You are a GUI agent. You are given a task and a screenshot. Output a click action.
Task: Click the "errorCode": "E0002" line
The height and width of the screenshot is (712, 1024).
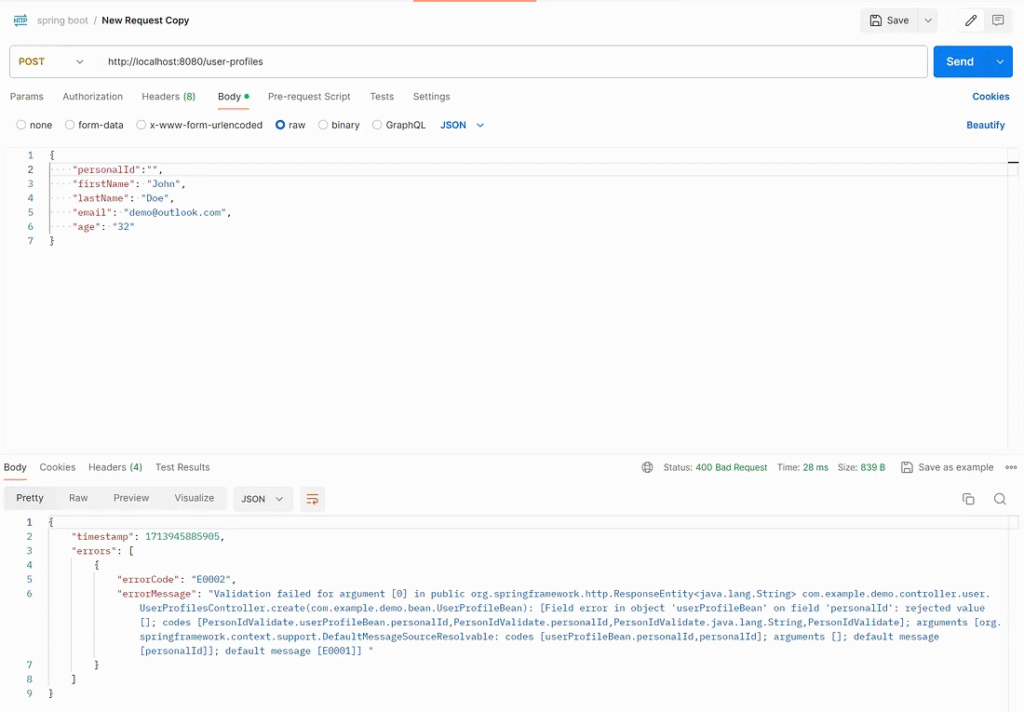pos(176,579)
